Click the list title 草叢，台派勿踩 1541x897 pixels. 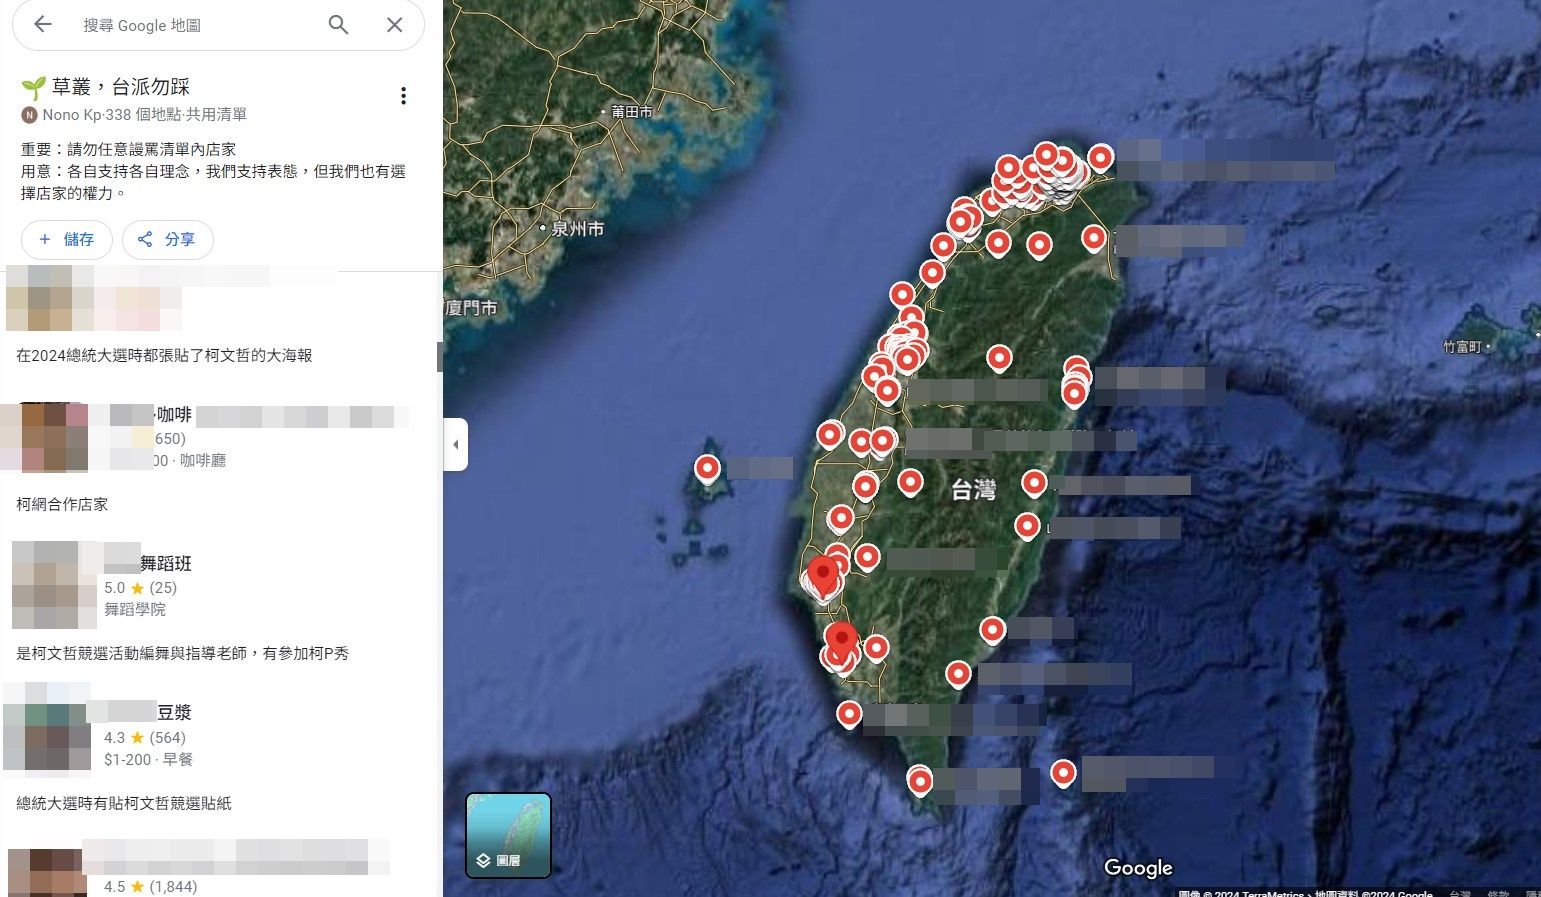(x=121, y=87)
